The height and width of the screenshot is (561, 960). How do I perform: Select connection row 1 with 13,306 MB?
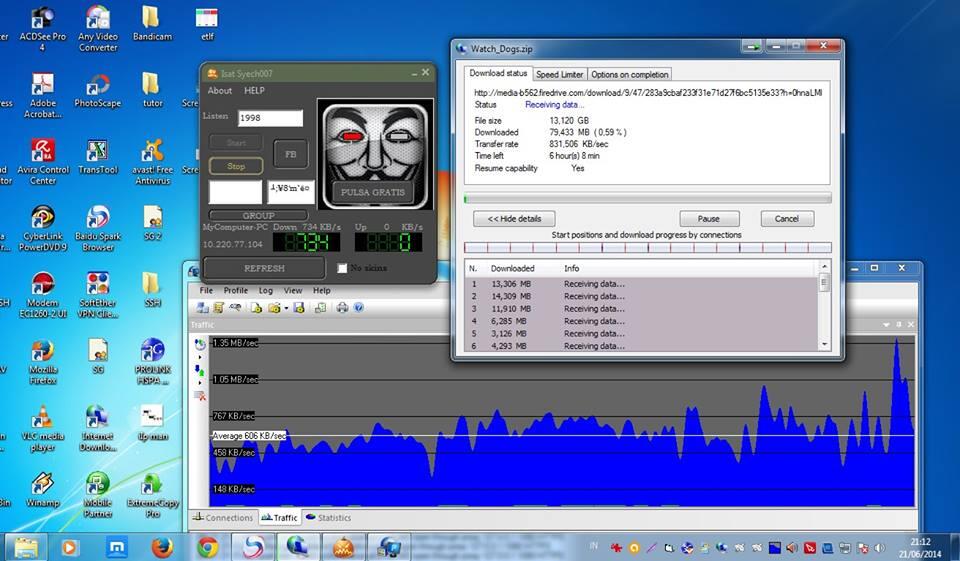point(641,284)
